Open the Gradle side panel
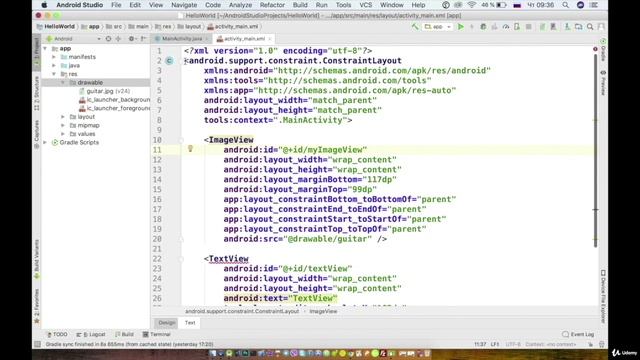 [x=603, y=51]
